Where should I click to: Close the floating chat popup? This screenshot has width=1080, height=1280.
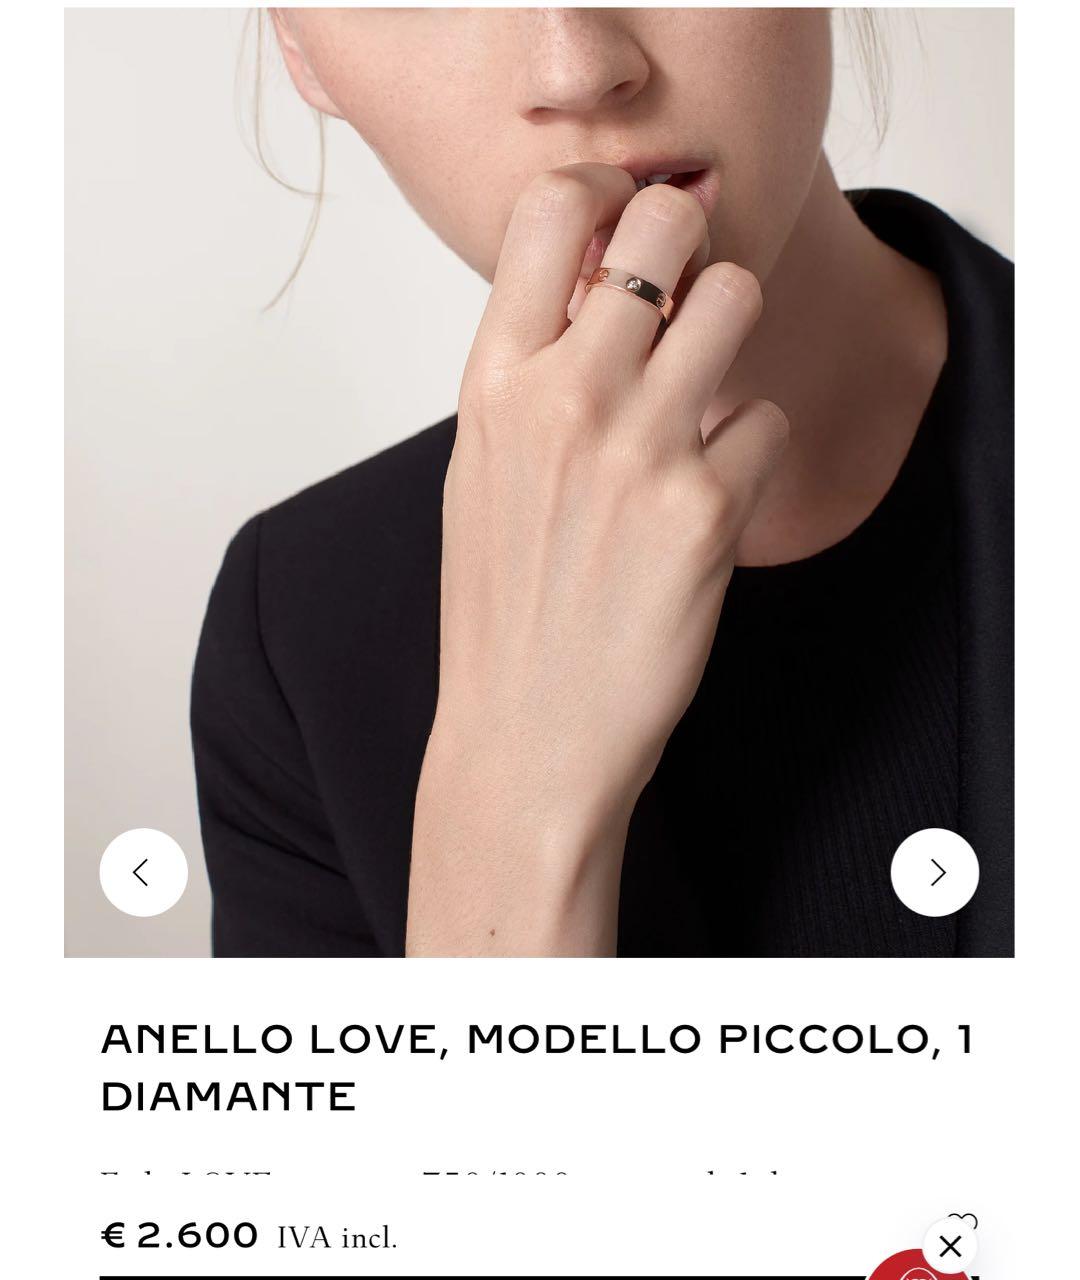coord(950,1246)
